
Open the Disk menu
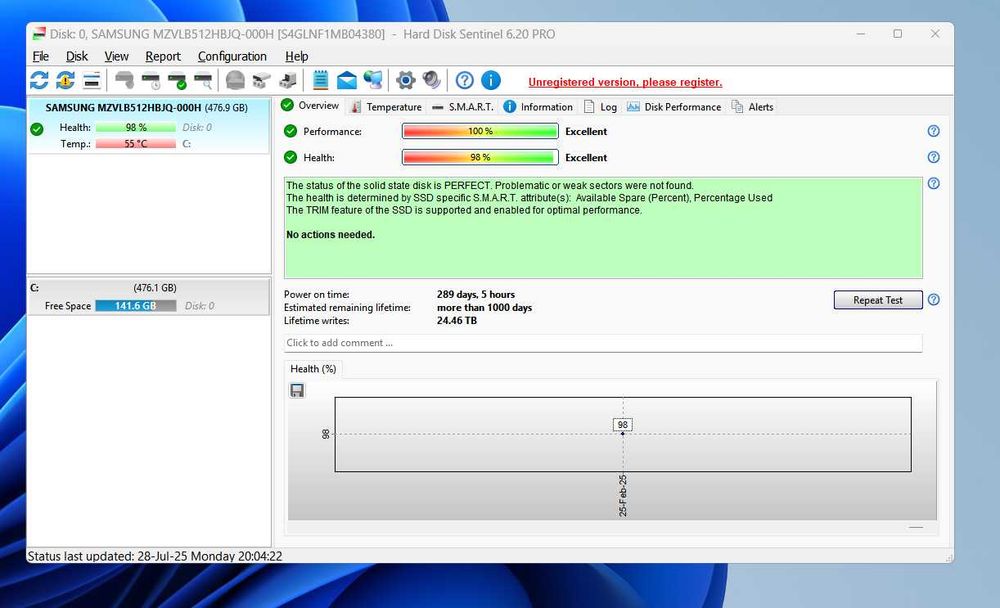pyautogui.click(x=77, y=56)
